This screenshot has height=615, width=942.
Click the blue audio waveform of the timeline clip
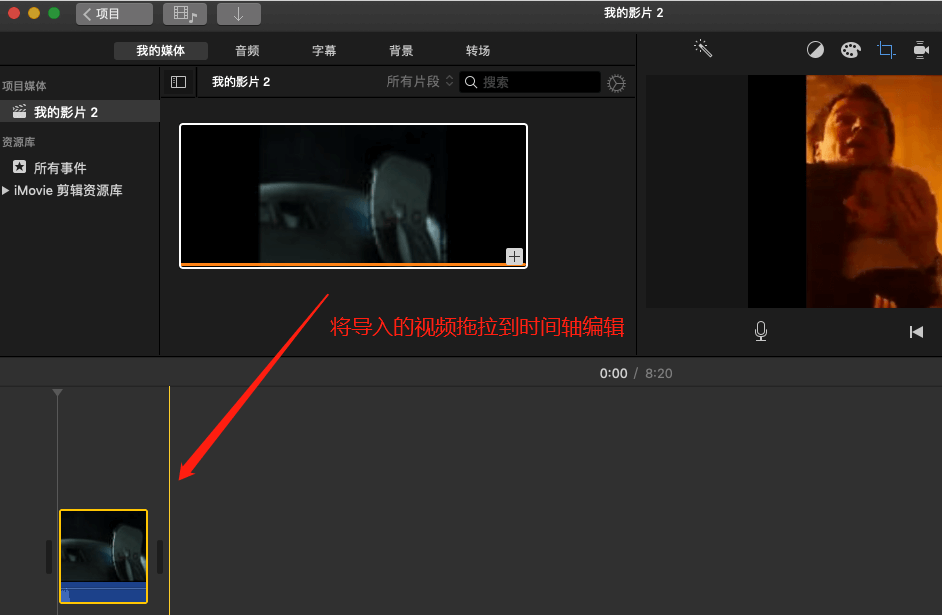coord(103,592)
